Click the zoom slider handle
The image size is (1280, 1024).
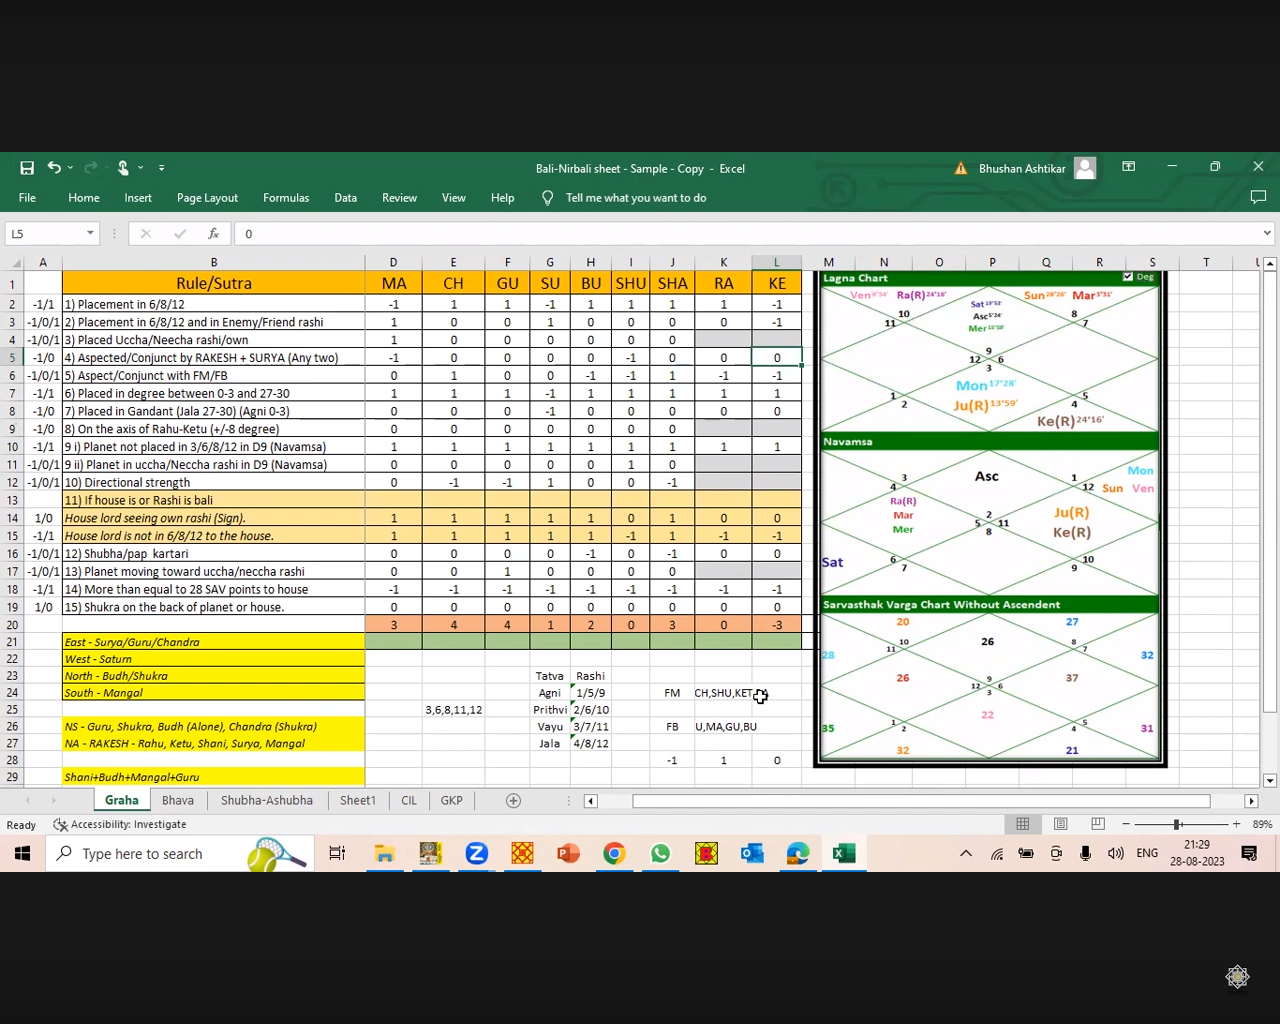1177,824
